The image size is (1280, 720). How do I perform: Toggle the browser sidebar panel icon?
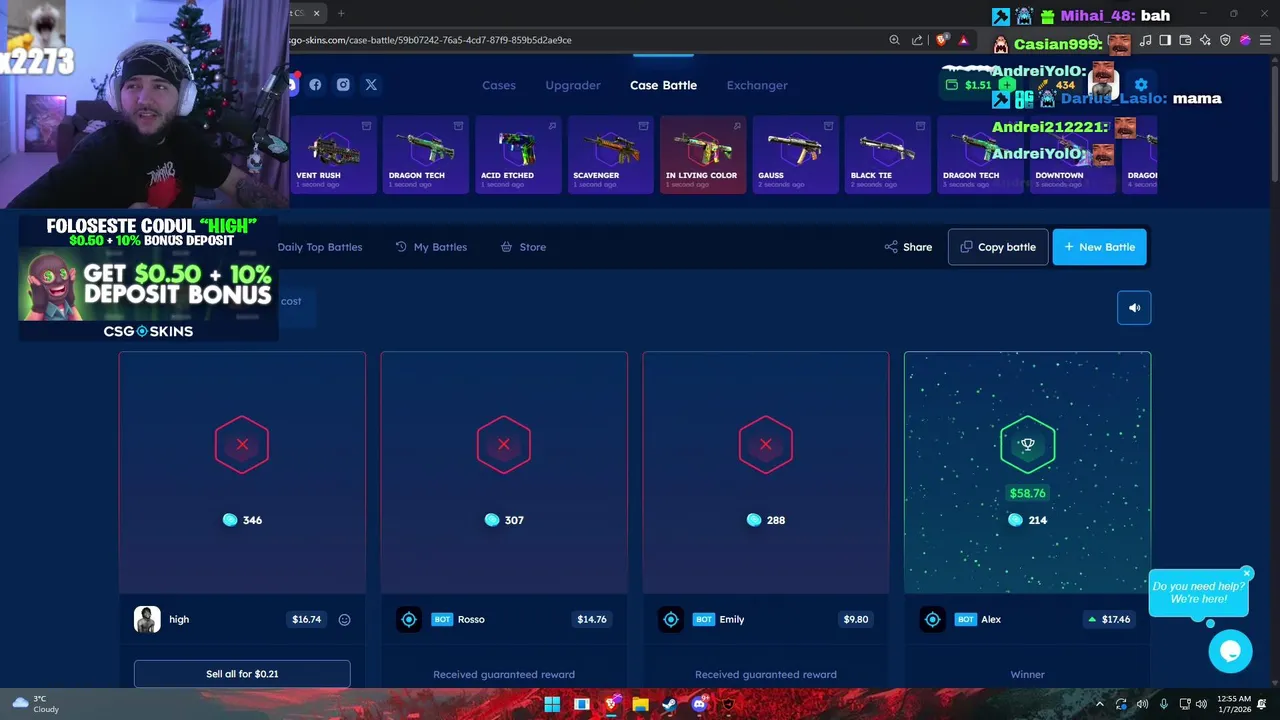point(1165,40)
